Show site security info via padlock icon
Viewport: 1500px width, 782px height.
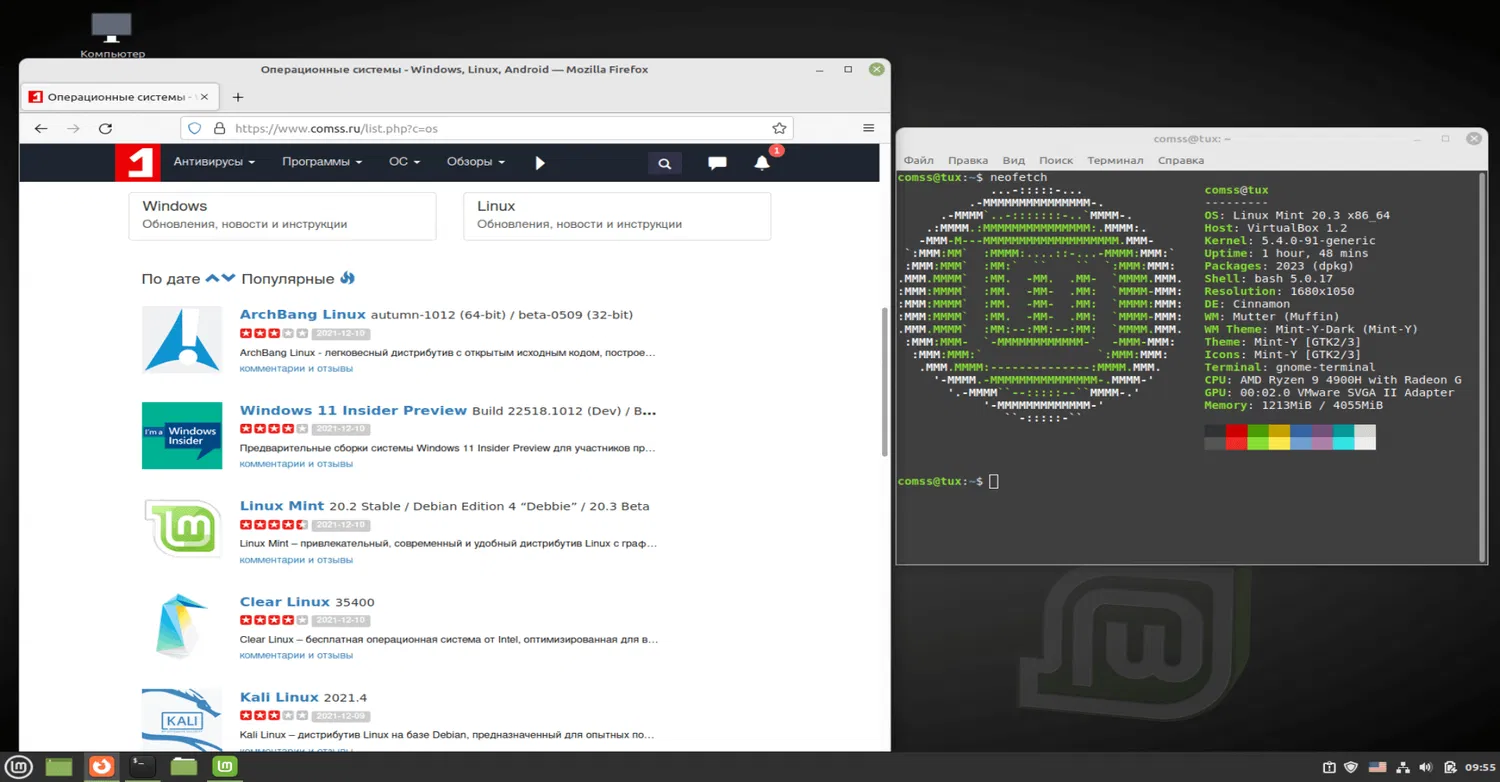[220, 128]
